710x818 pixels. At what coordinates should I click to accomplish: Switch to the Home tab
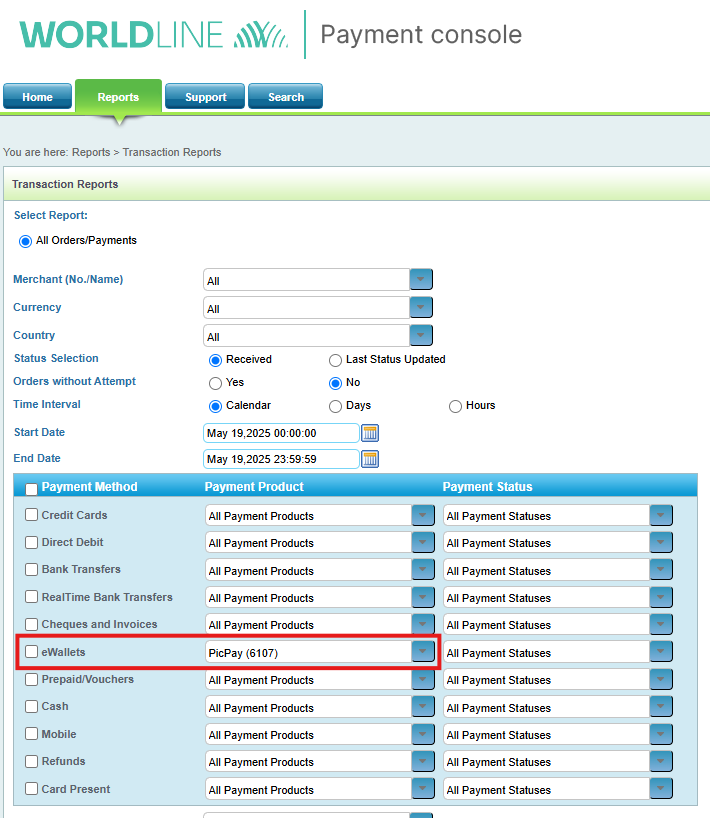[37, 97]
